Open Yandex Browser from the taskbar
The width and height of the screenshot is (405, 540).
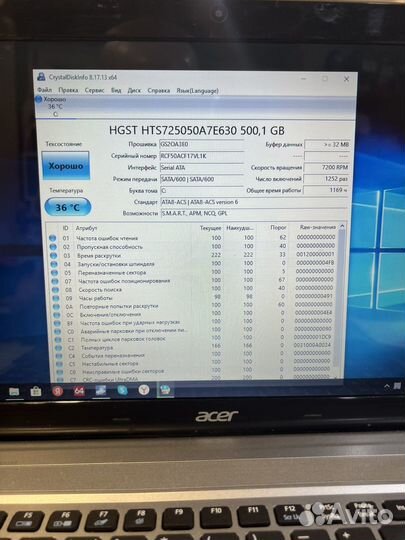click(144, 390)
